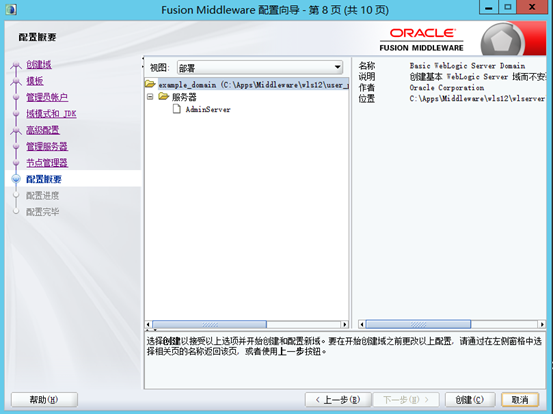Image resolution: width=553 pixels, height=414 pixels.
Task: Click the details pane horizontal scrollbar thumb
Action: [x=418, y=324]
